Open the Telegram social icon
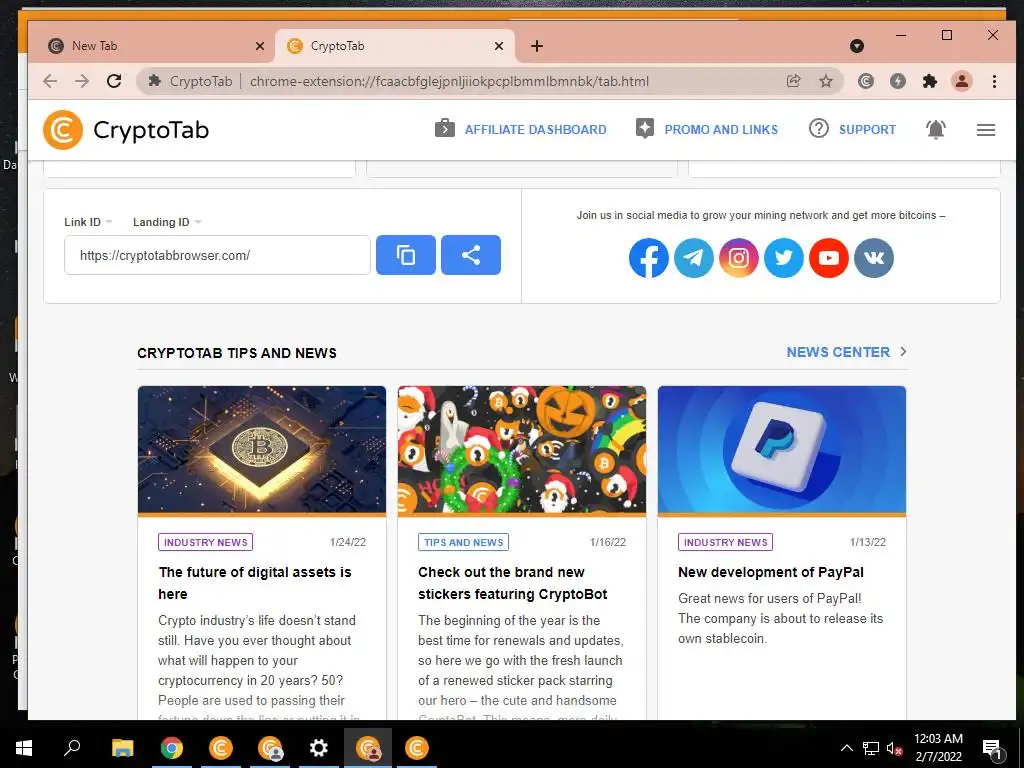This screenshot has width=1024, height=768. 694,258
